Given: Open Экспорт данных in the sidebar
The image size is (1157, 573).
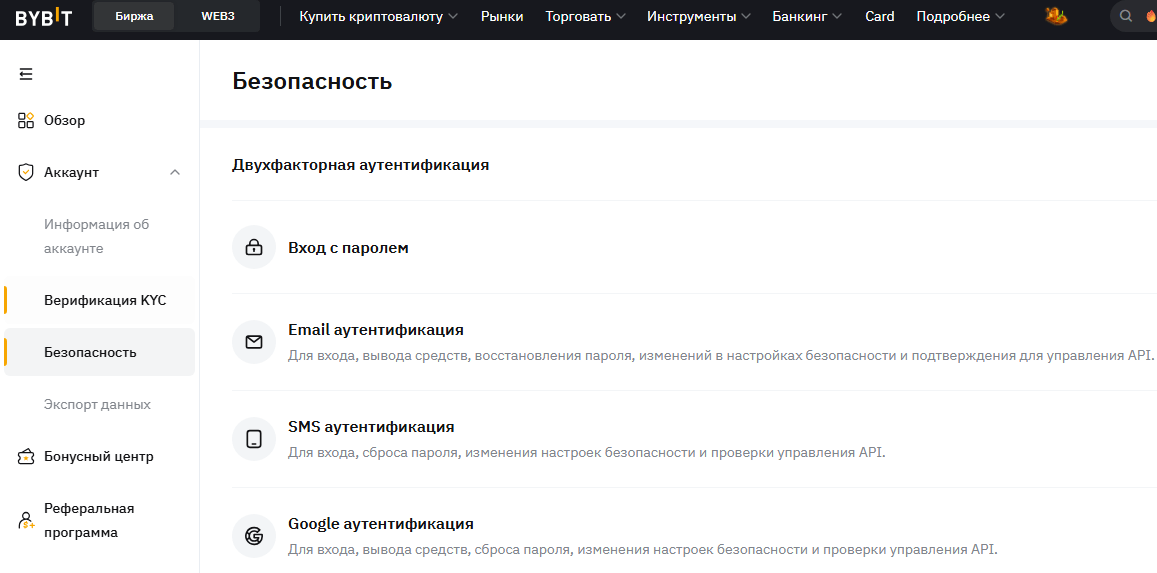Looking at the screenshot, I should click(x=97, y=404).
